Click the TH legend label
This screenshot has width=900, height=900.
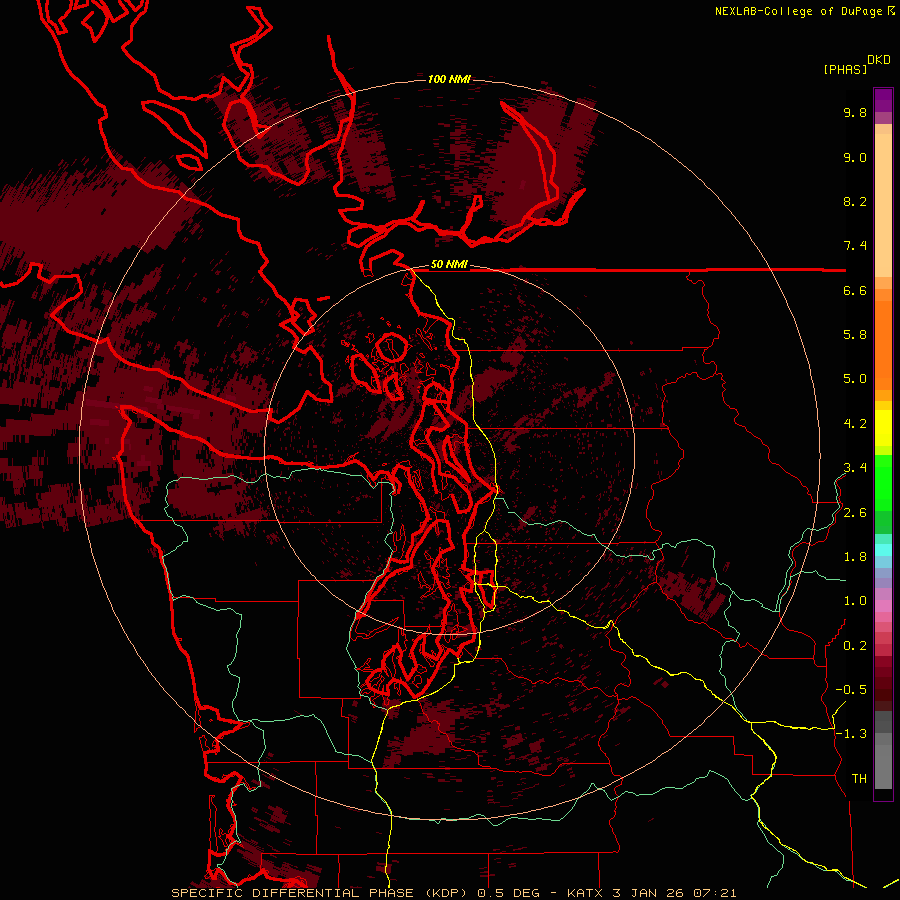coord(859,779)
